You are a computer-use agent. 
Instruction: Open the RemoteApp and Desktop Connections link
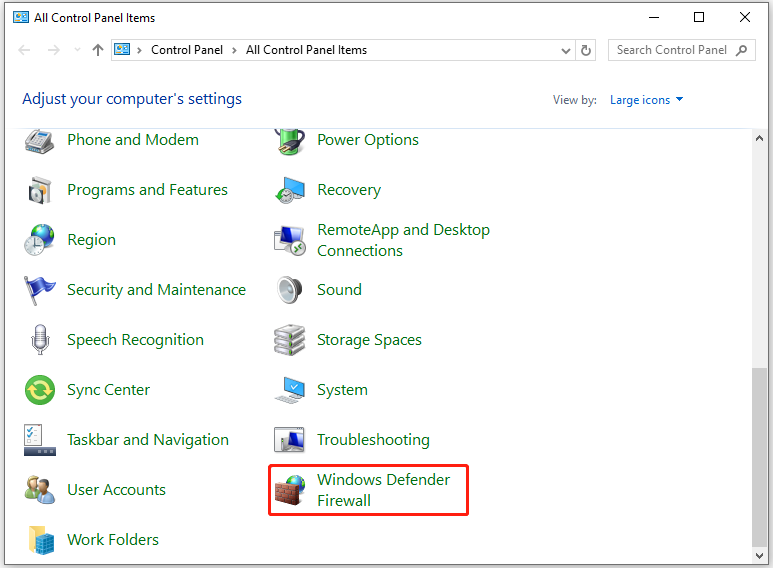(x=403, y=240)
